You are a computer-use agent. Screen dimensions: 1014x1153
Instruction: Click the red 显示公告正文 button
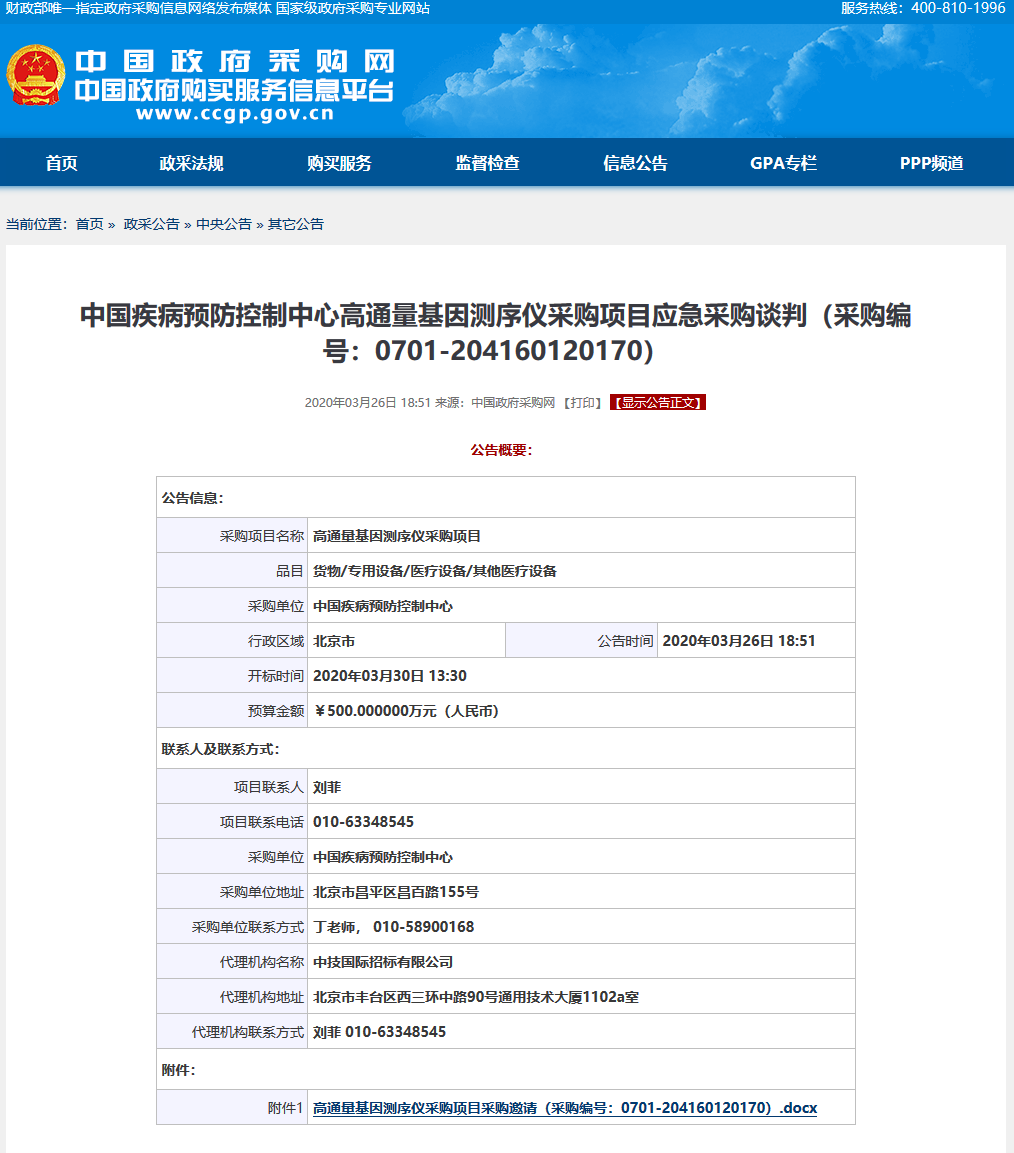[658, 403]
